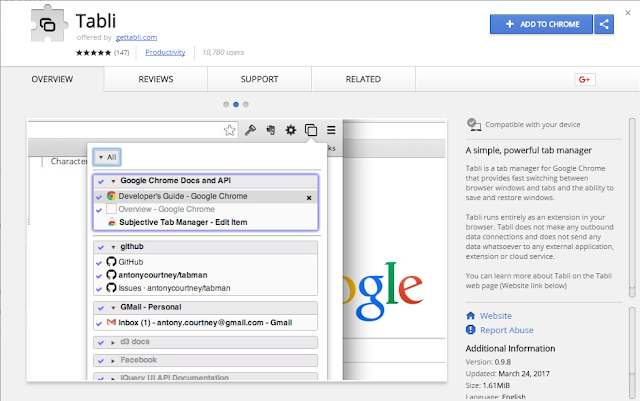
Task: Click the Tabli tab manager toolbar icon
Action: point(311,130)
